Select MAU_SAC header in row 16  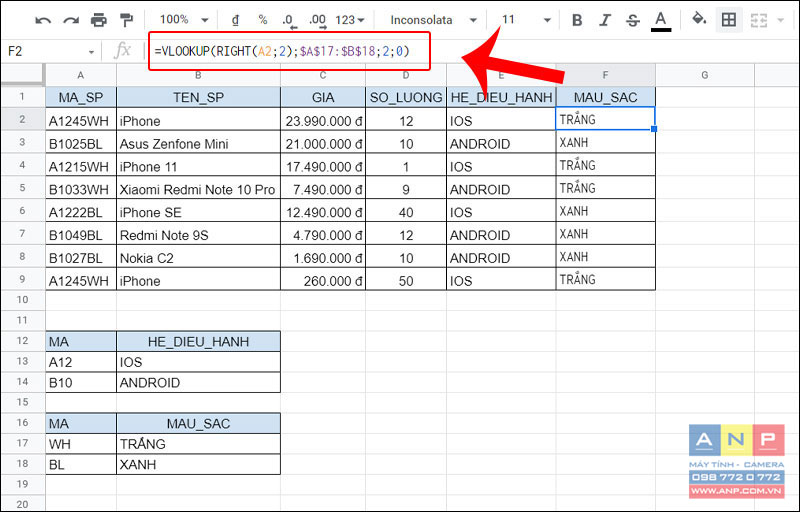click(x=198, y=423)
